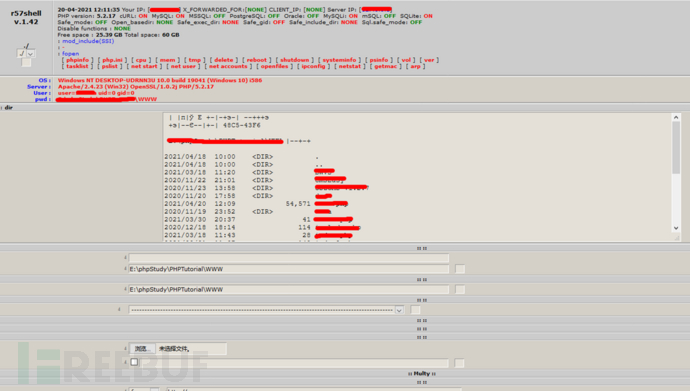Run the tasklist command link
This screenshot has height=391, width=690.
coord(77,66)
